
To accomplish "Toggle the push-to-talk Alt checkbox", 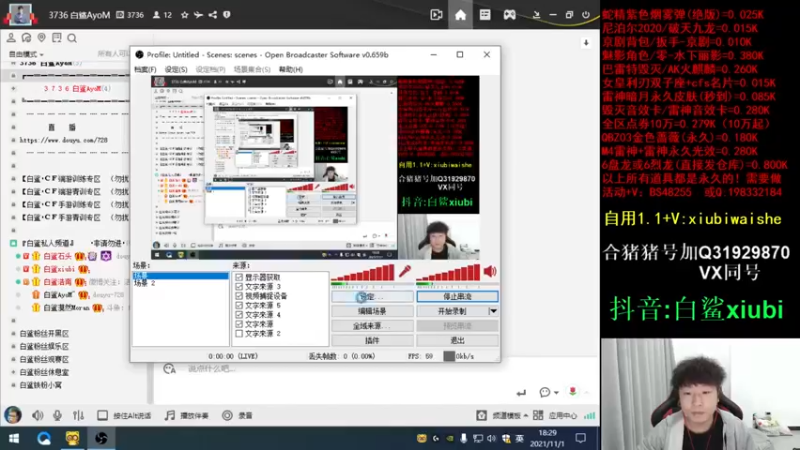I will [103, 415].
